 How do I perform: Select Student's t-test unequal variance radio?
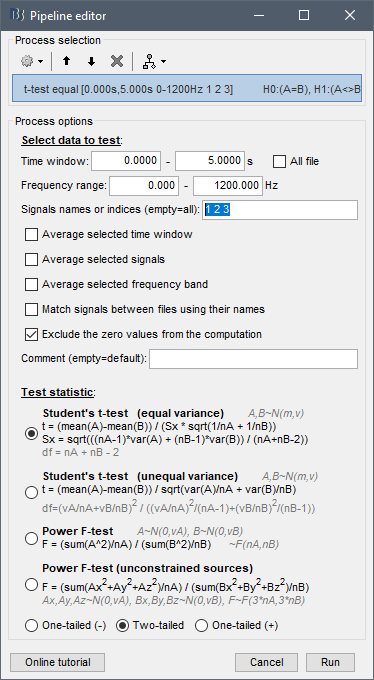pyautogui.click(x=31, y=493)
